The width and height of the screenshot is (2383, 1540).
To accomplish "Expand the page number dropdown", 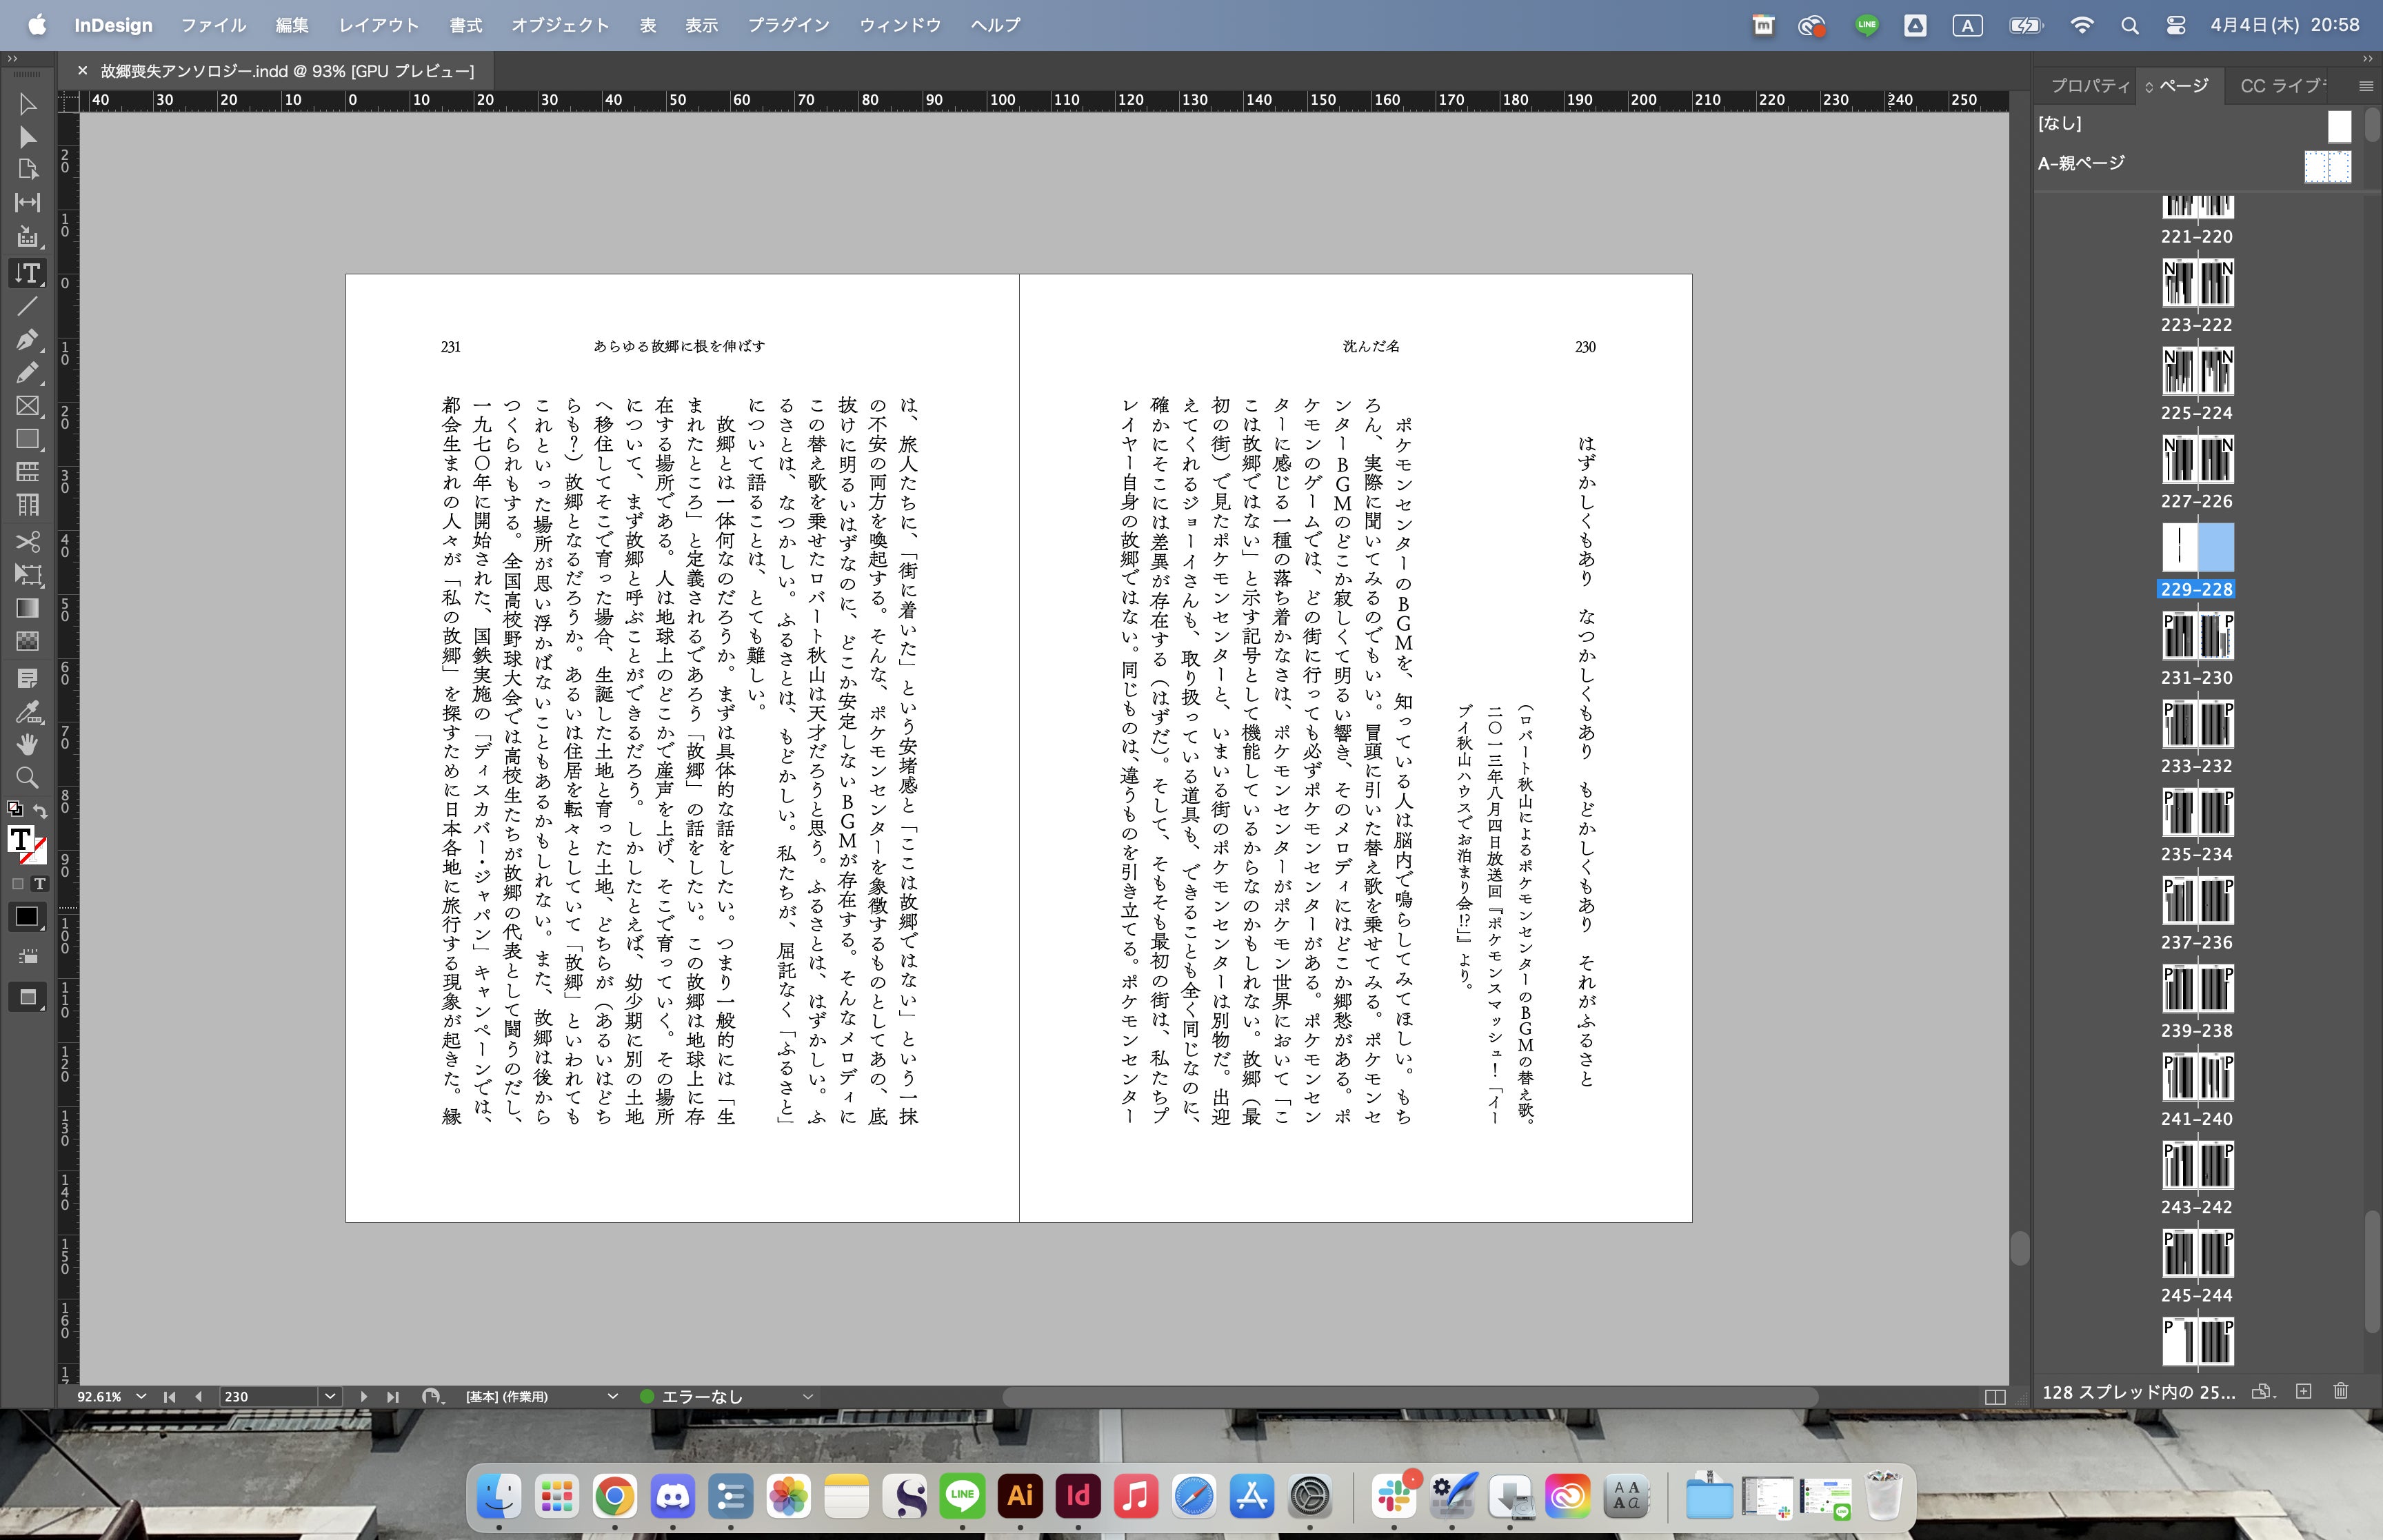I will click(330, 1397).
